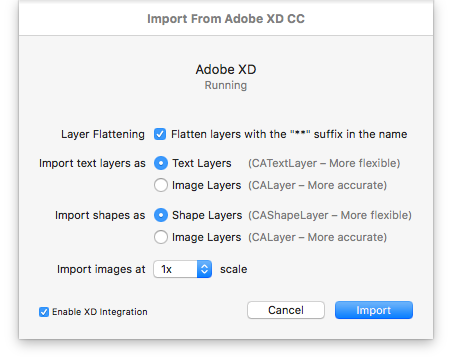Viewport: 450px width, 360px height.
Task: Choose Image Layers for shapes import
Action: click(x=161, y=237)
